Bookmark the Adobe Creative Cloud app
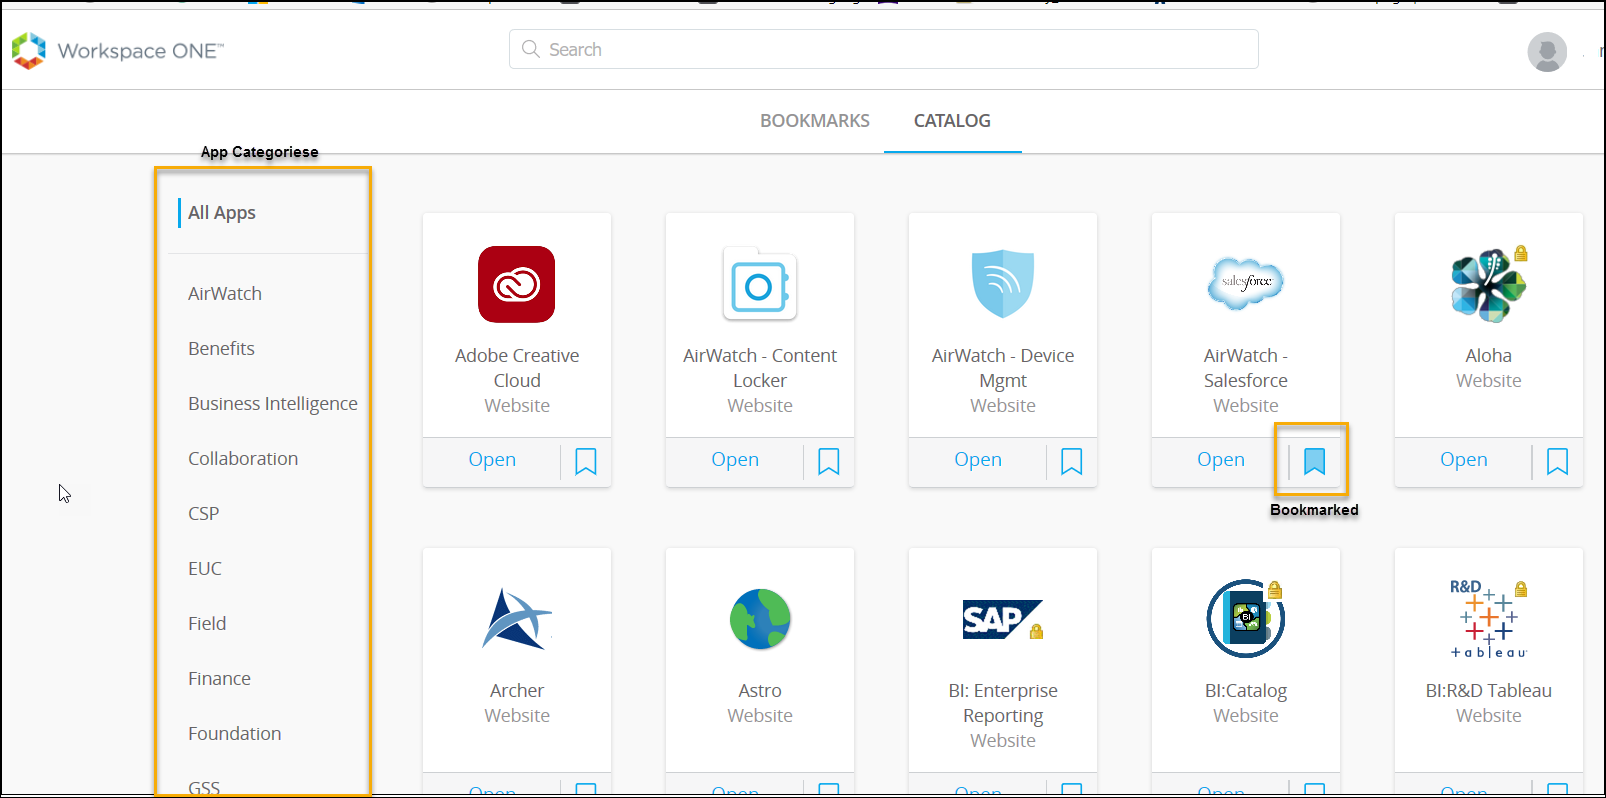Image resolution: width=1606 pixels, height=798 pixels. [586, 461]
